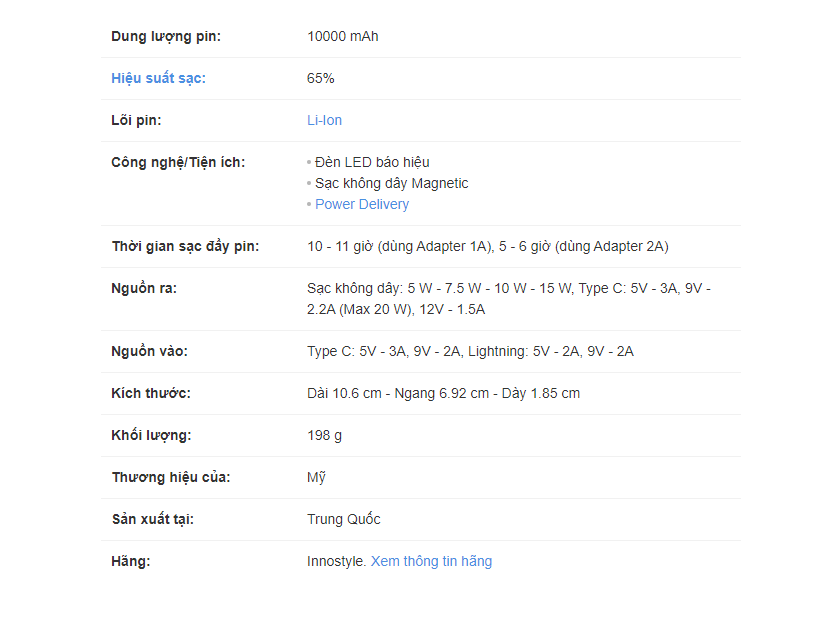Open the Li-Ion battery core link
Image resolution: width=838 pixels, height=620 pixels.
click(324, 120)
